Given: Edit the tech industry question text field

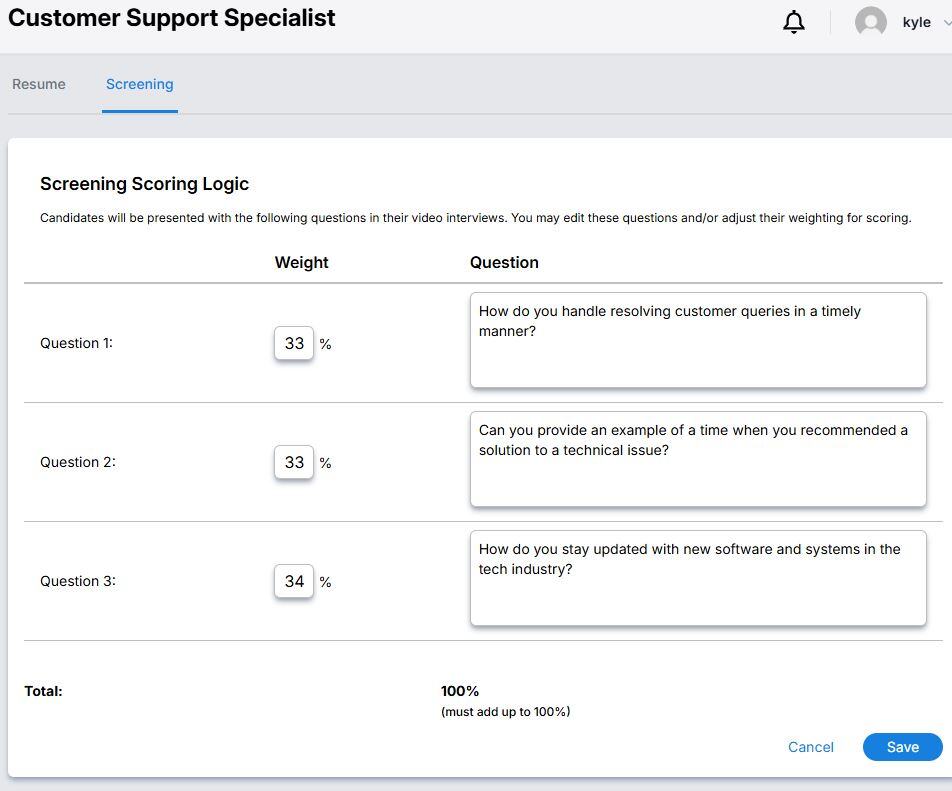Looking at the screenshot, I should (x=698, y=578).
